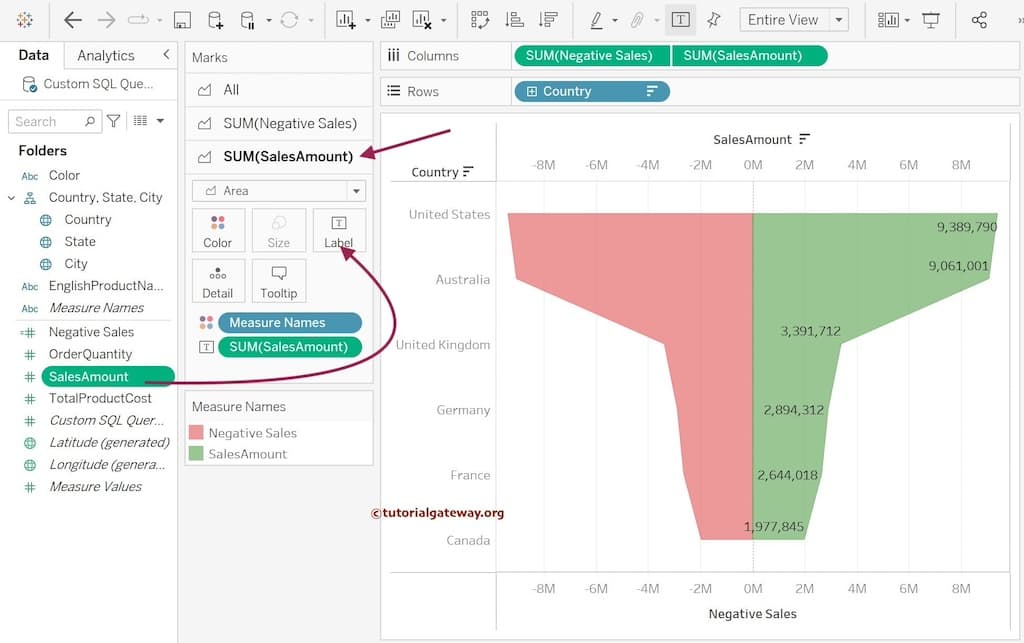The width and height of the screenshot is (1024, 643).
Task: Collapse the Country, State, City hierarchy
Action: click(x=10, y=197)
